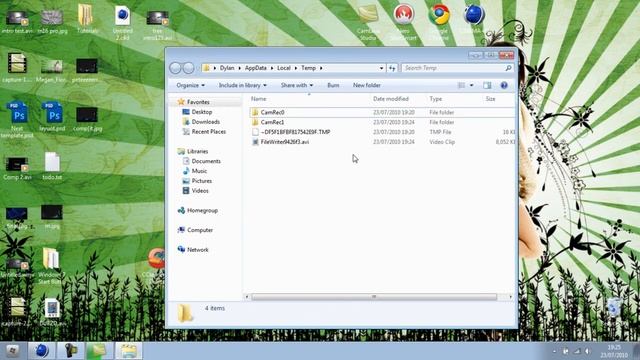
Task: Select the Tutorials folder on desktop
Action: click(87, 20)
